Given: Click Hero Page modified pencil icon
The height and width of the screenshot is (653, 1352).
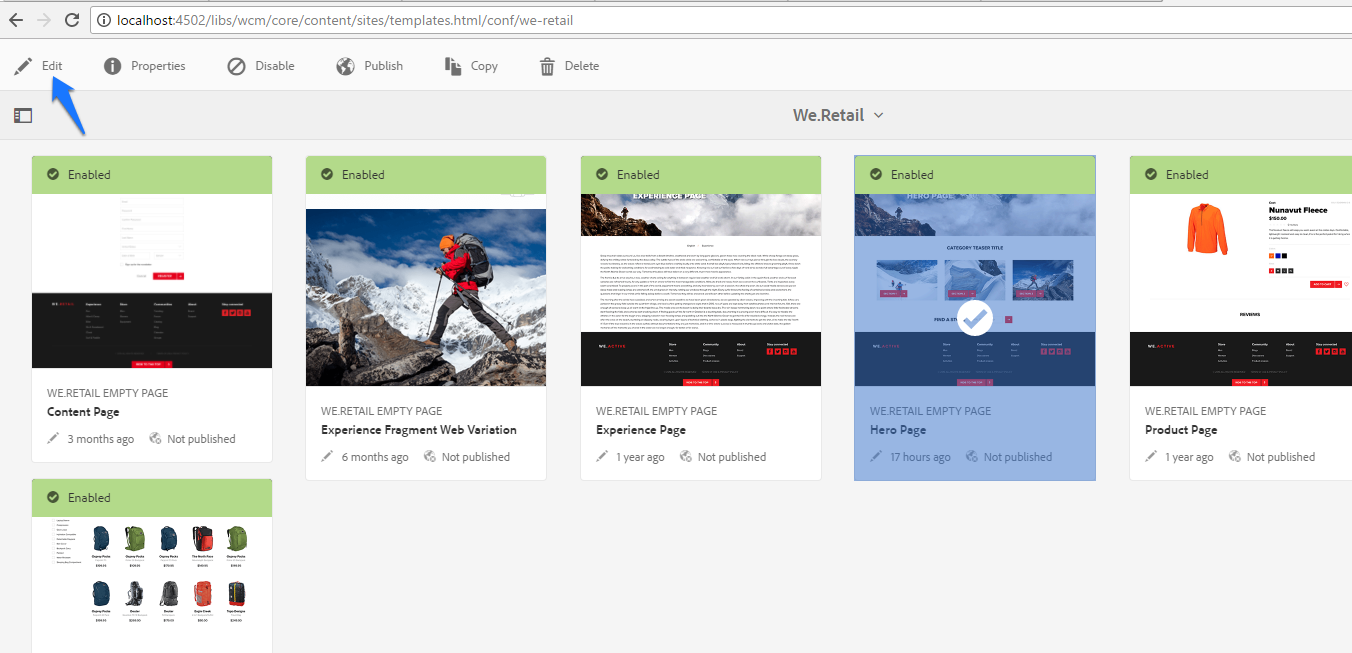Looking at the screenshot, I should click(877, 456).
